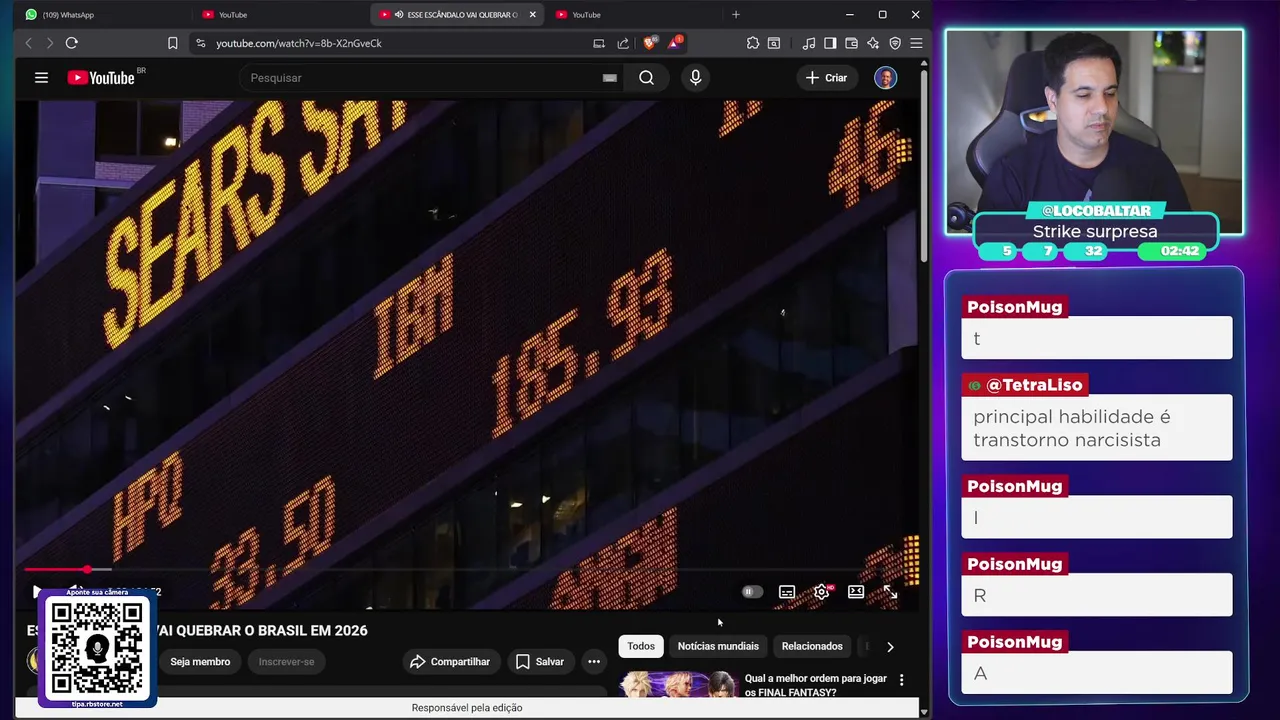Toggle subtitles/closed captions on the video
The width and height of the screenshot is (1280, 720).
click(x=787, y=592)
